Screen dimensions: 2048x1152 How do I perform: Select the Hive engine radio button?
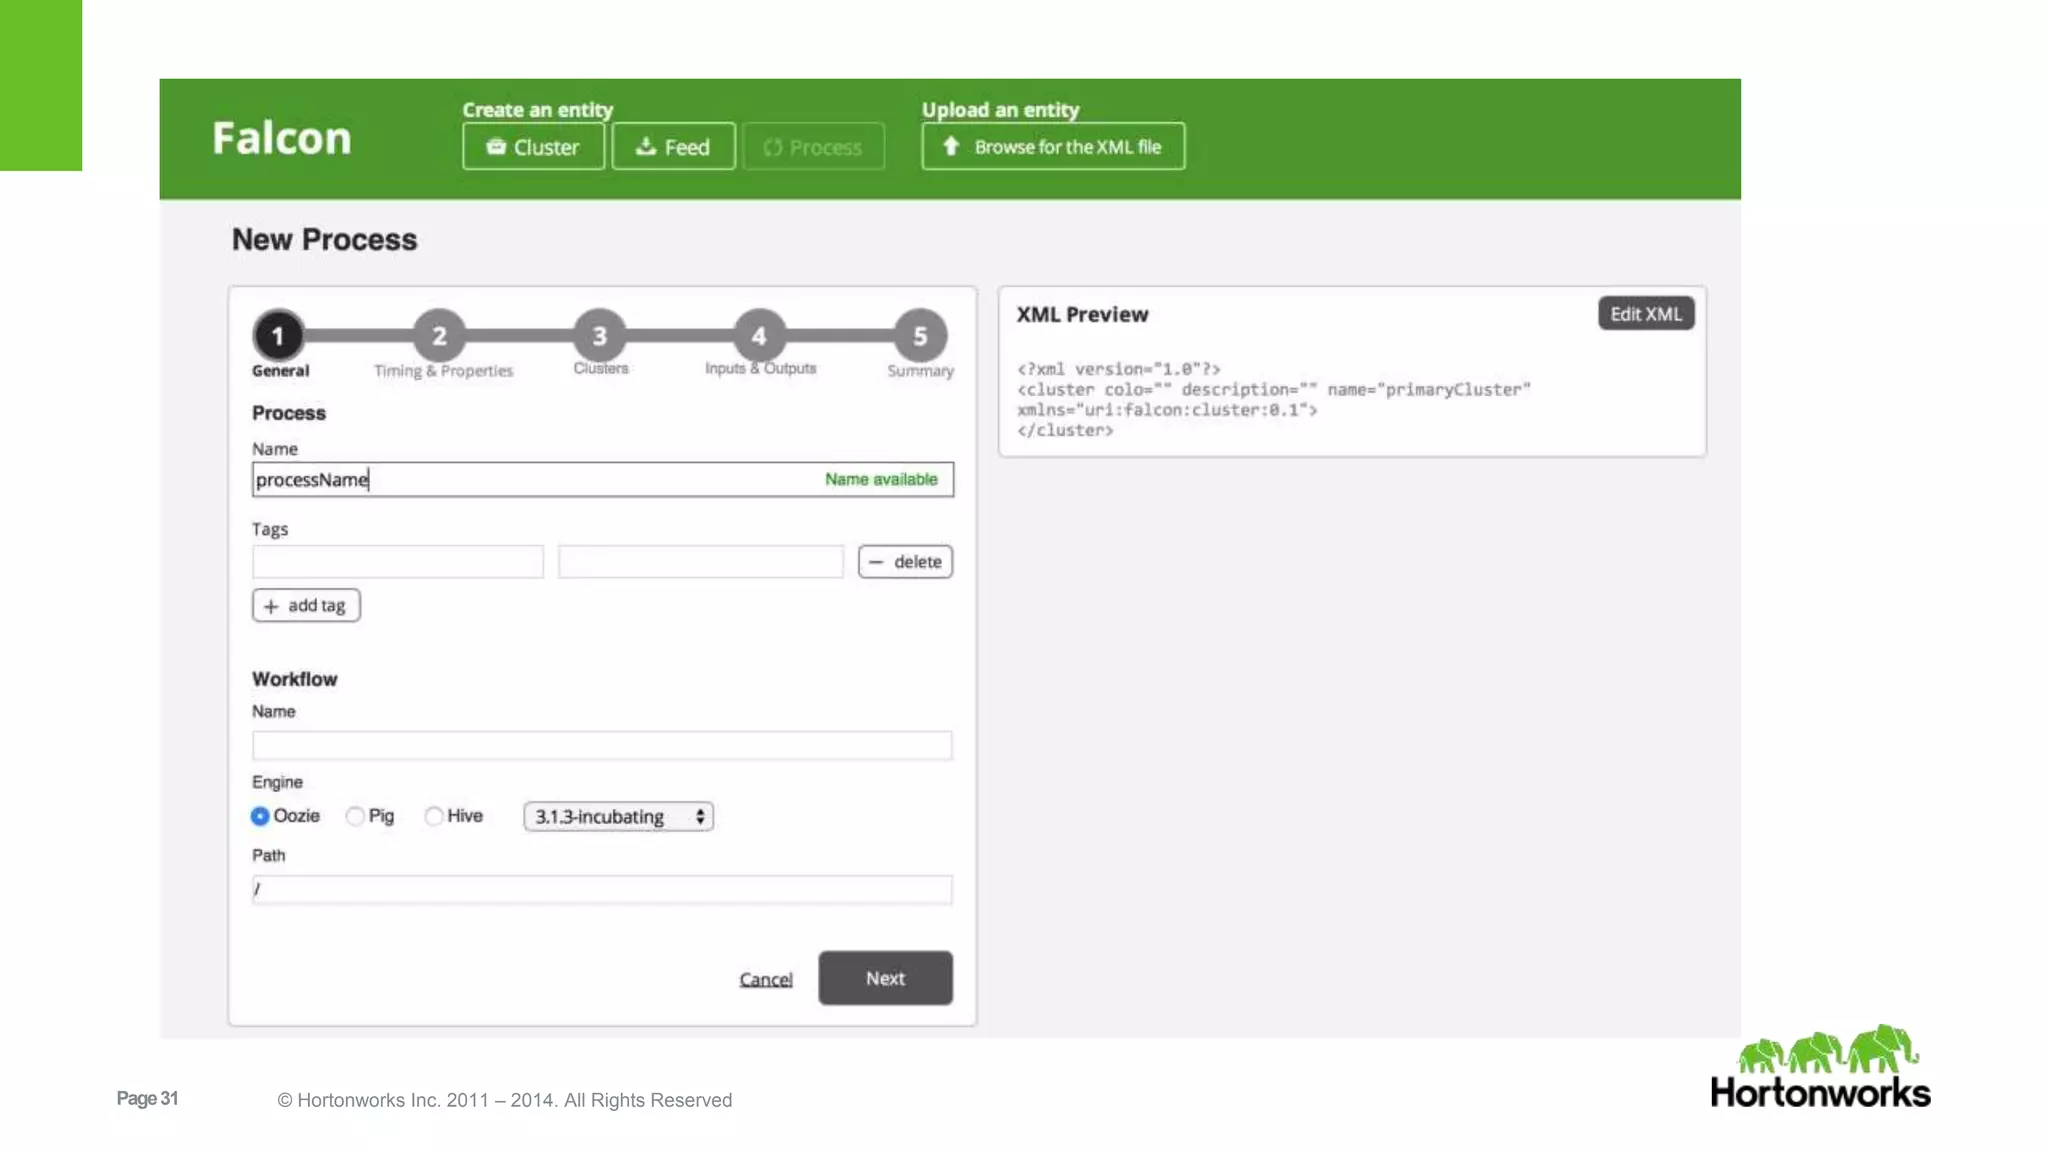point(433,816)
